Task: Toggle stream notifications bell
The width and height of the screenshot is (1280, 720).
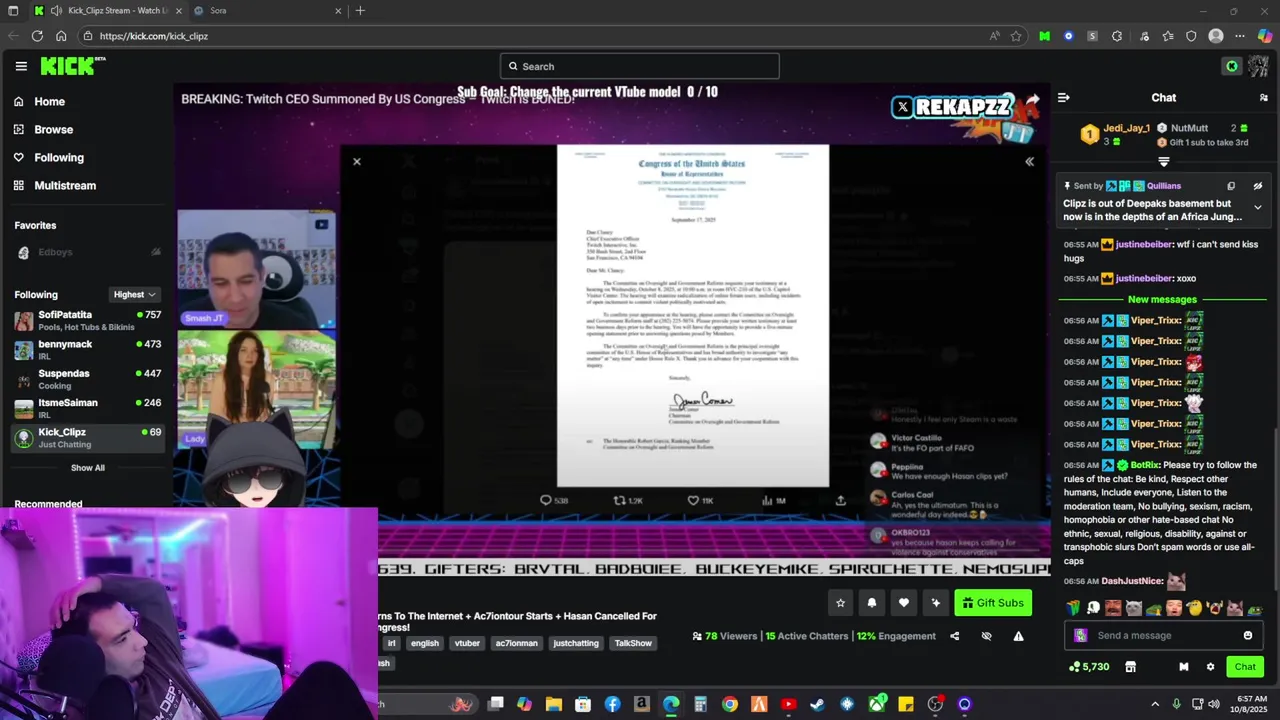Action: point(872,603)
